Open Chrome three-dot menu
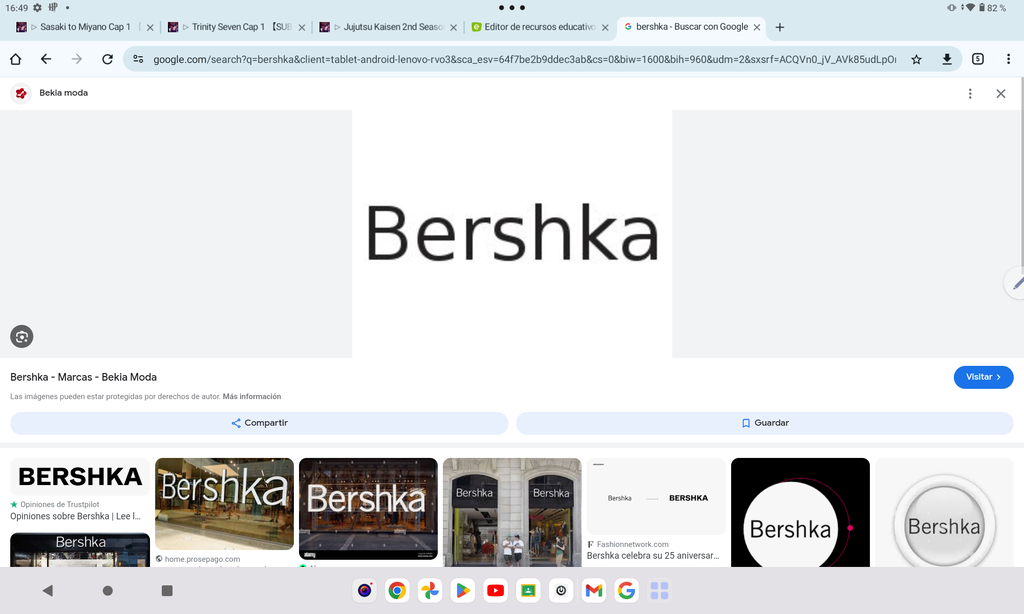This screenshot has height=614, width=1024. (1008, 59)
